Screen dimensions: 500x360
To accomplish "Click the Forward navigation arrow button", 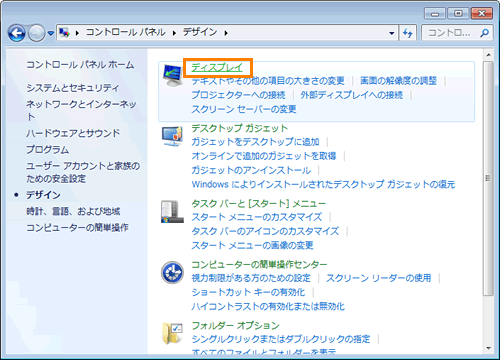I will click(36, 33).
